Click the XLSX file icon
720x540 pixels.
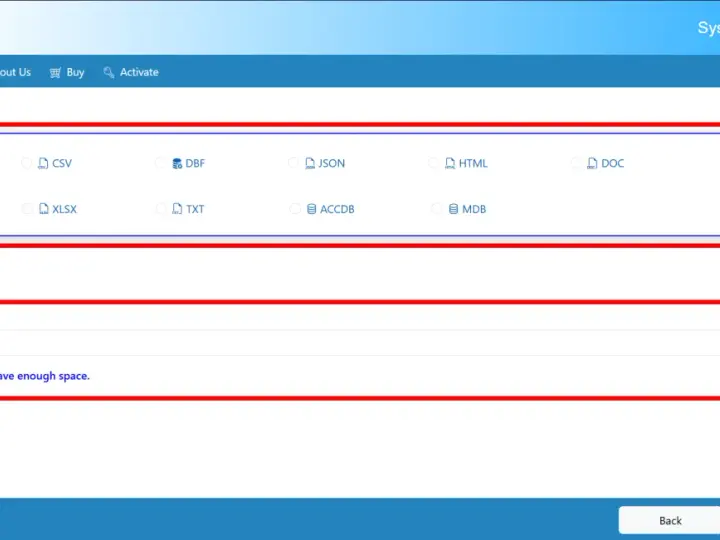coord(44,209)
